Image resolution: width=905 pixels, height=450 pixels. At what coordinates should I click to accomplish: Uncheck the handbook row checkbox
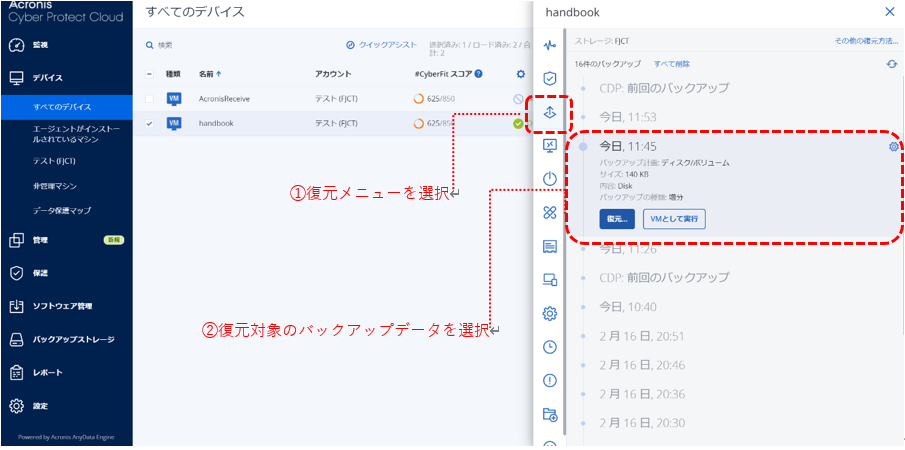pyautogui.click(x=150, y=123)
